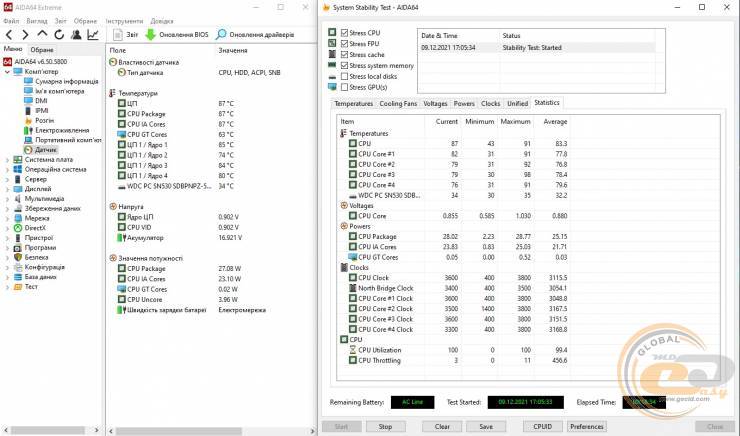740x436 pixels.
Task: Click the Clear button
Action: (x=442, y=427)
